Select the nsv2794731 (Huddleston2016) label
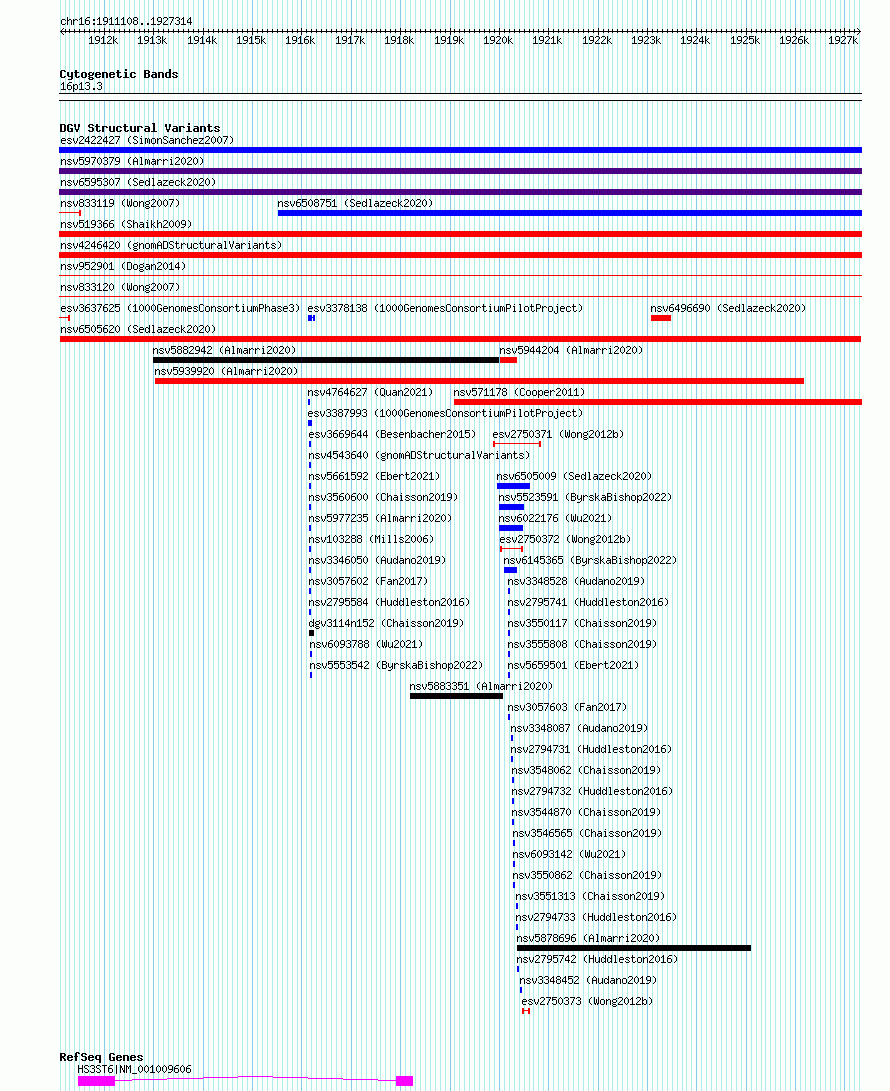Viewport: 890px width, 1091px height. tap(591, 749)
